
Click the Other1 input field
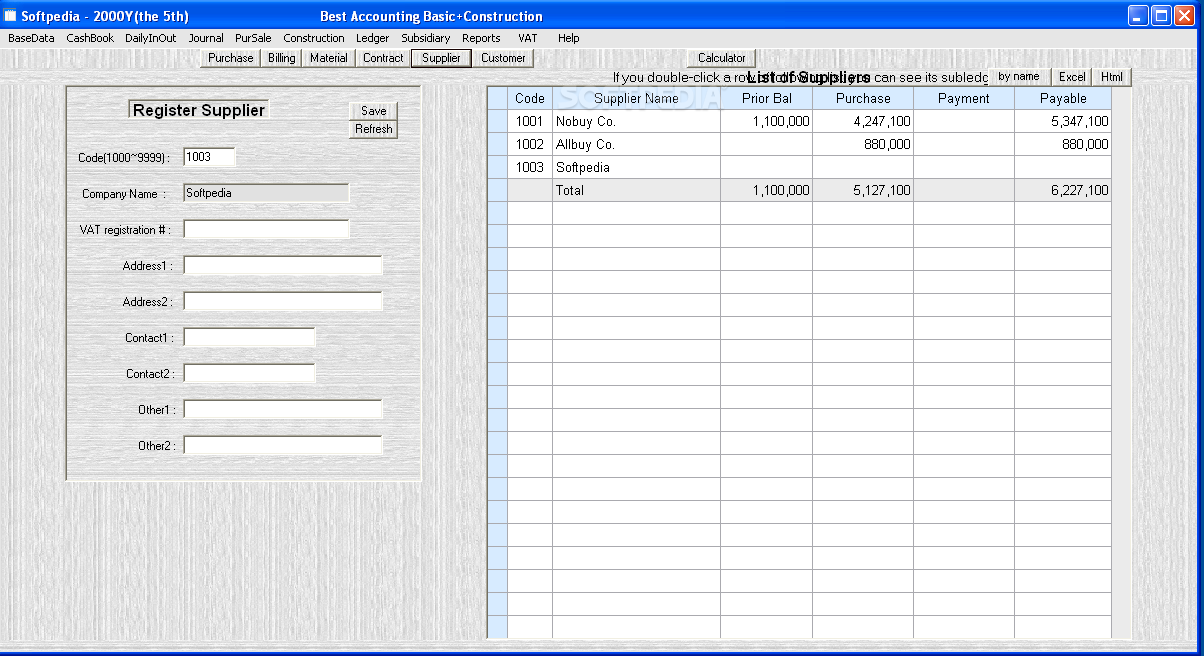coord(283,409)
